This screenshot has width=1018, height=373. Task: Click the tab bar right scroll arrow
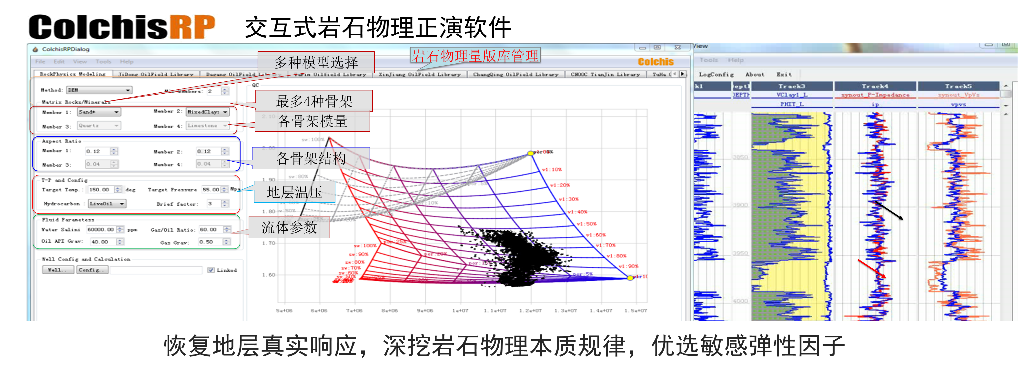tap(682, 74)
